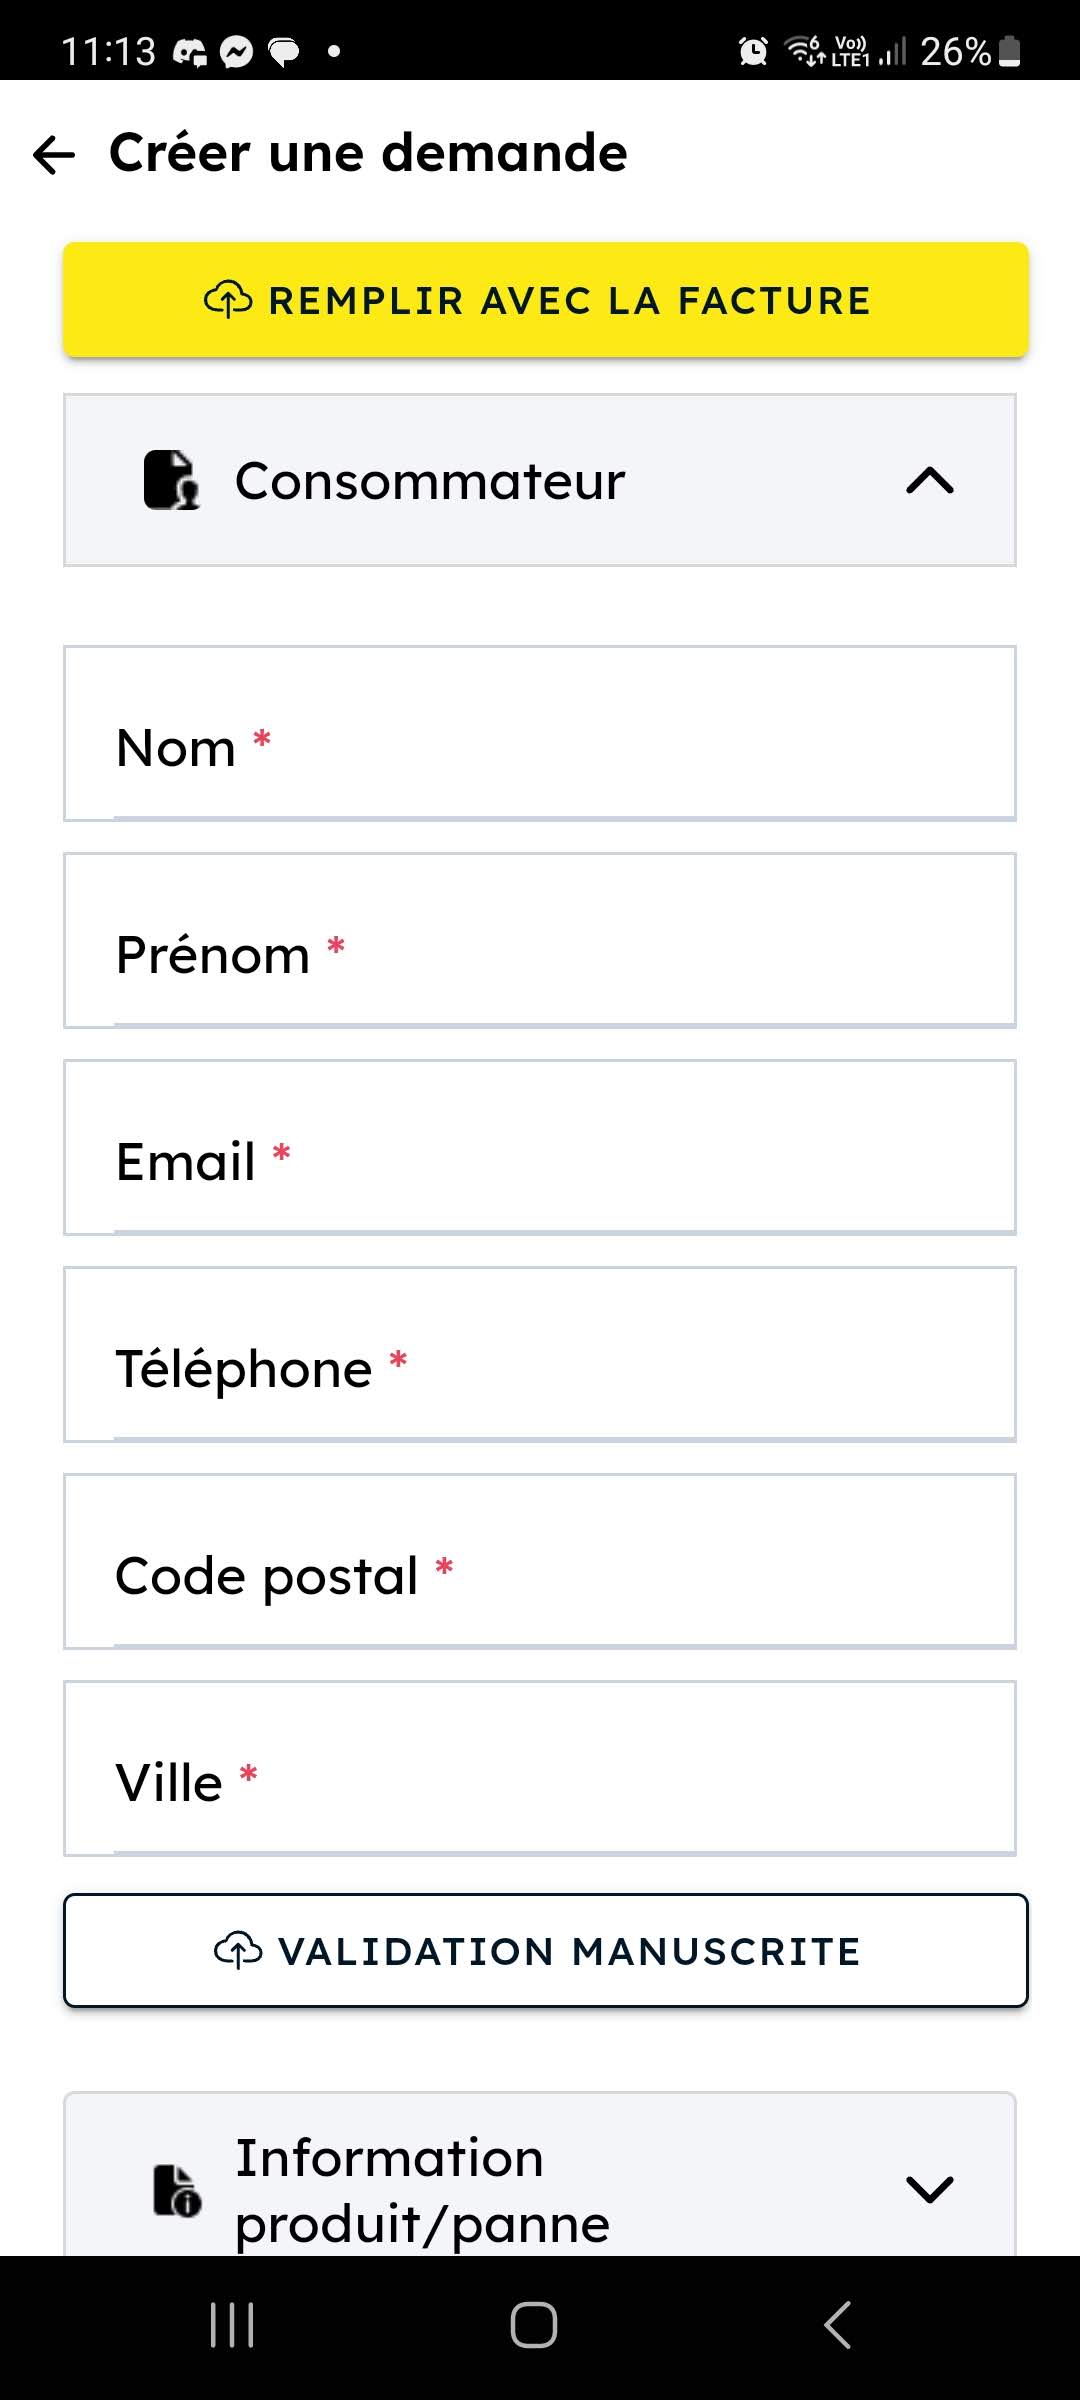Image resolution: width=1080 pixels, height=2400 pixels.
Task: Expand the Information produit/panne chevron
Action: [929, 2189]
